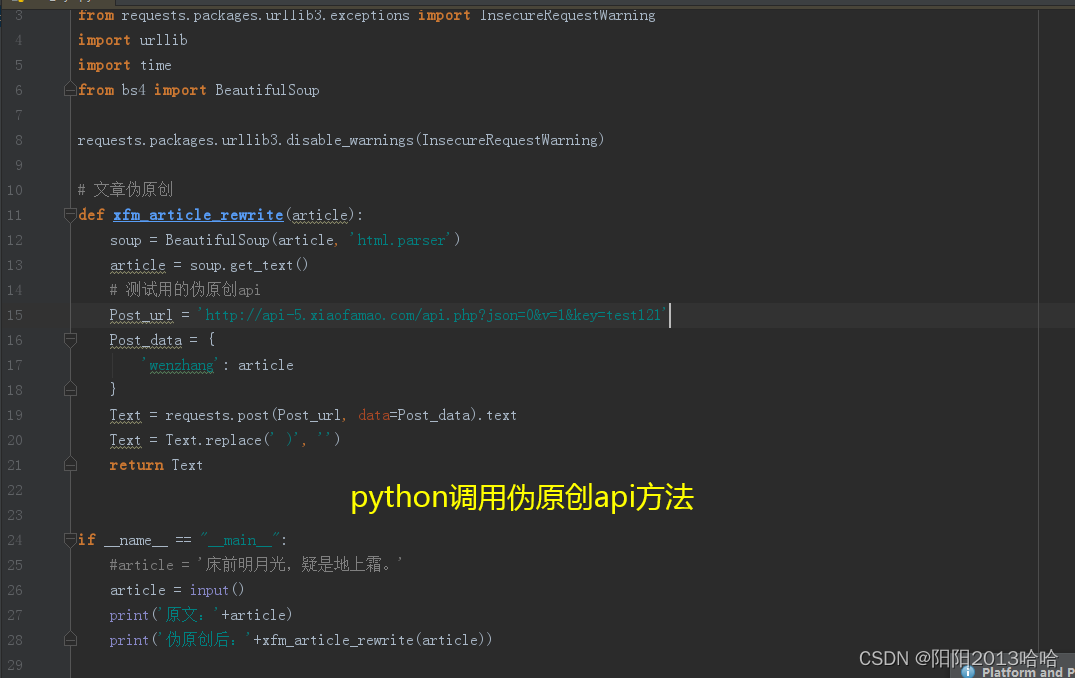Click input() on line 26
Screen dimensions: 1075x678
217,590
